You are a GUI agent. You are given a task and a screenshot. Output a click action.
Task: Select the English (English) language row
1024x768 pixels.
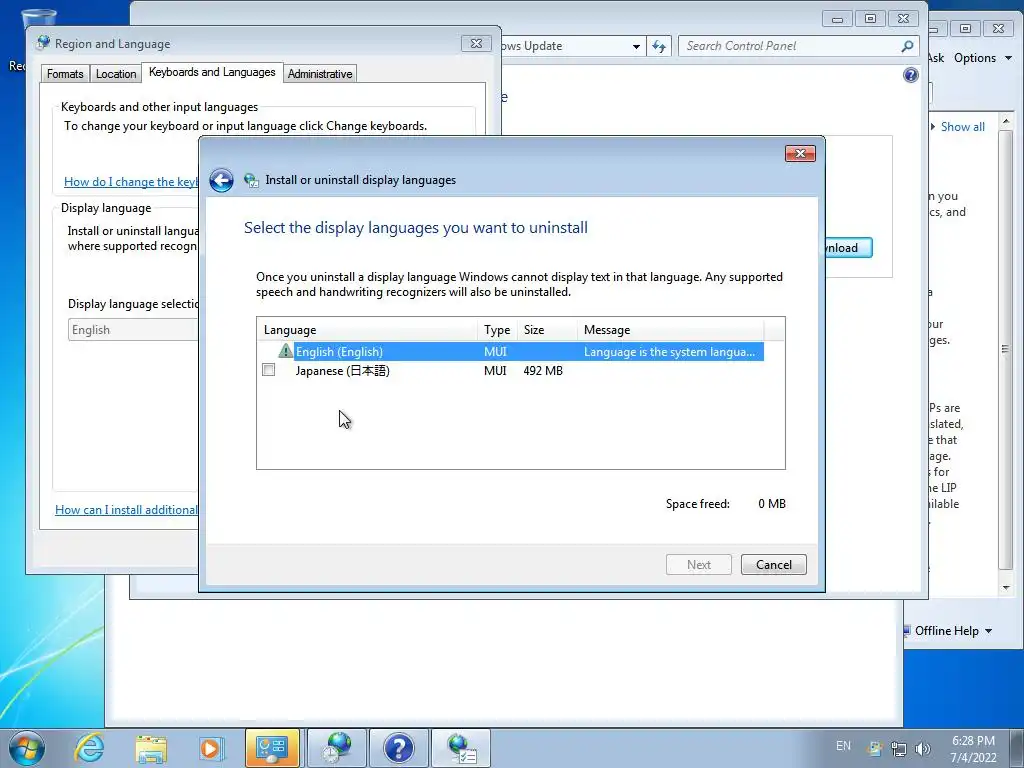tap(513, 351)
